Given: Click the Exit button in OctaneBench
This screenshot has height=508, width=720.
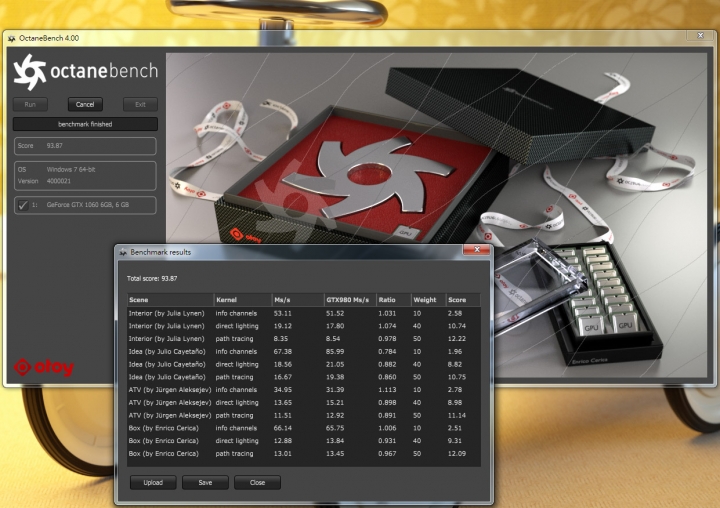Looking at the screenshot, I should point(140,104).
